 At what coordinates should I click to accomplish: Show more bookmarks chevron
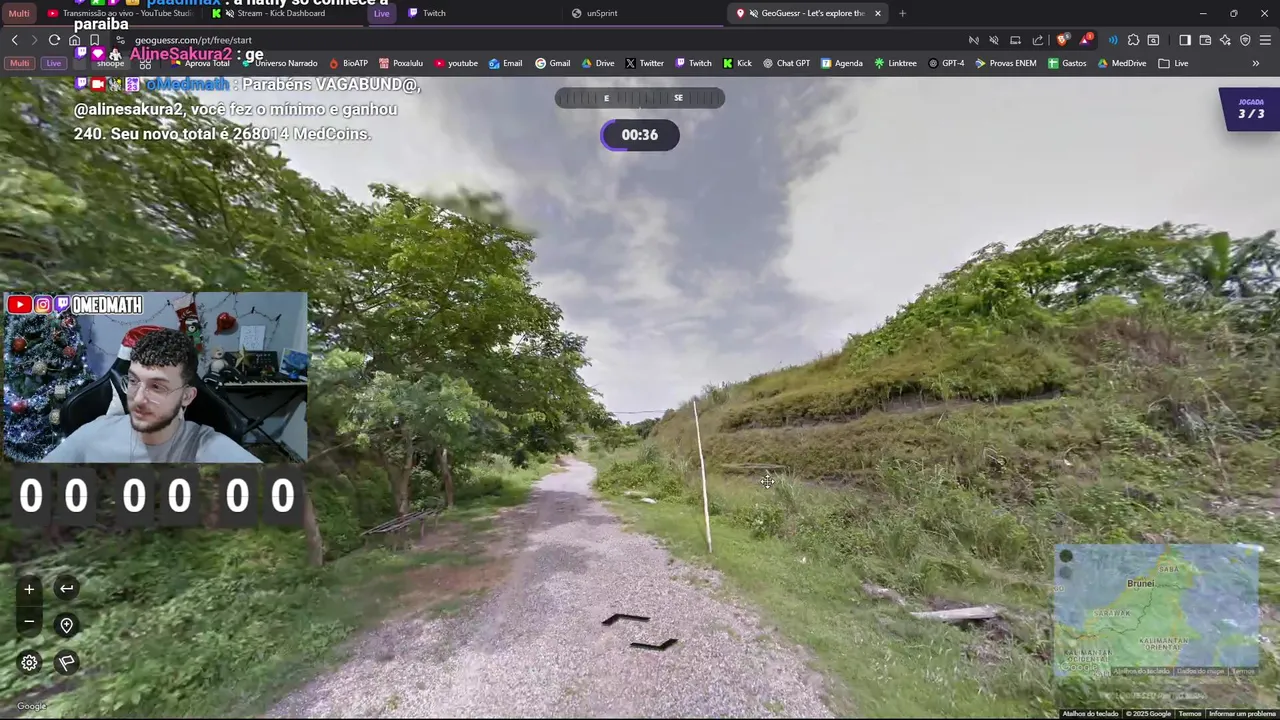1256,63
